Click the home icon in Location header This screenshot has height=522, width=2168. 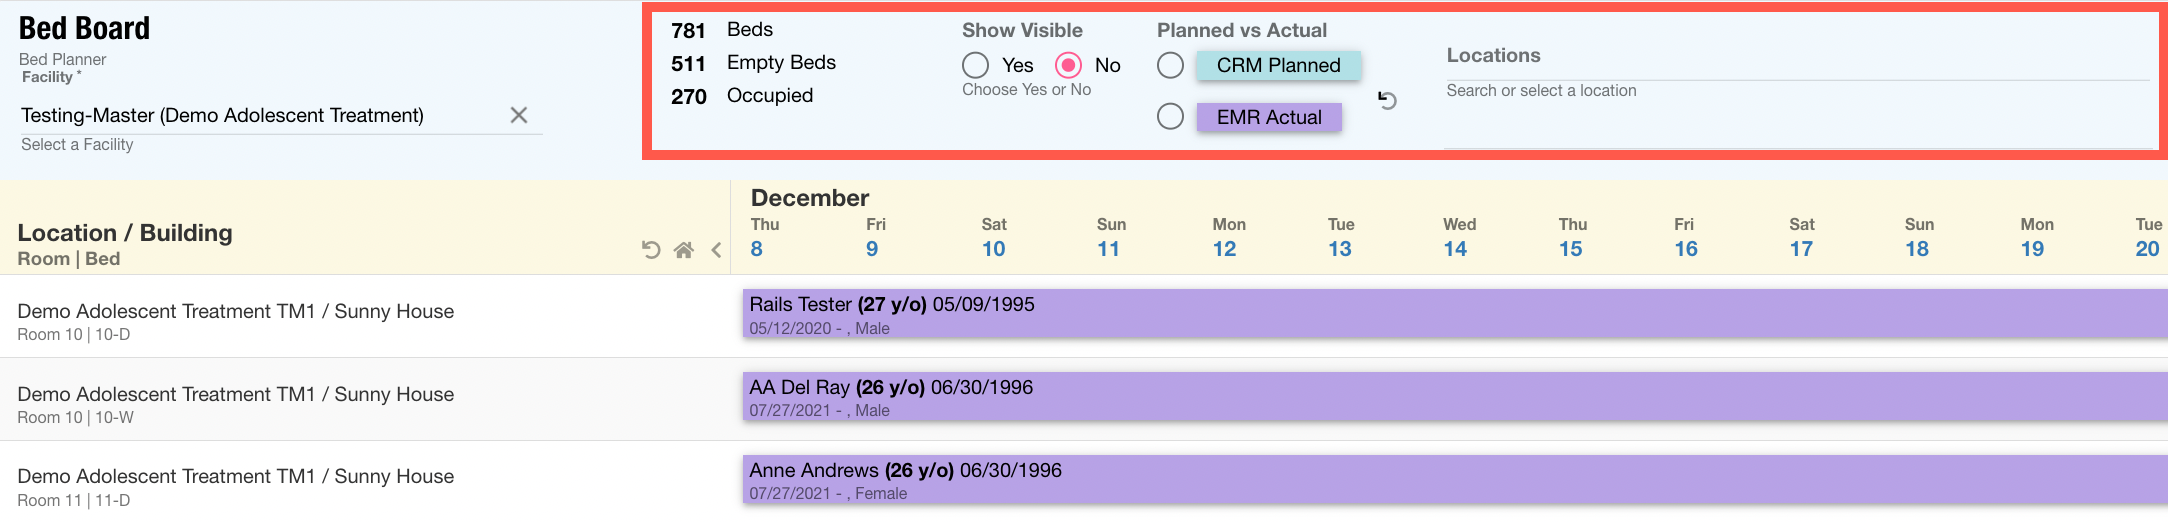(x=684, y=250)
